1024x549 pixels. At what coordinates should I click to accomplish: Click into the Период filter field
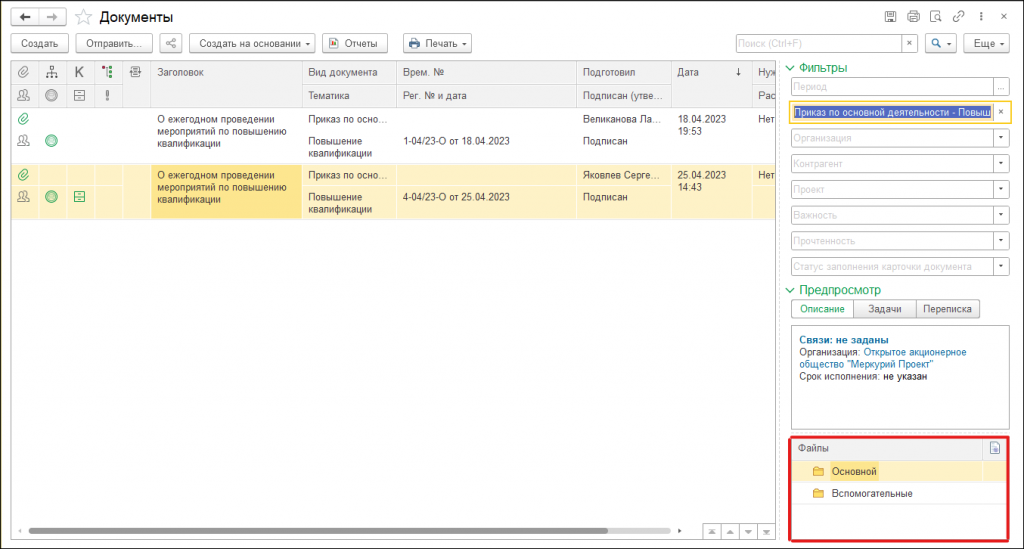click(892, 87)
